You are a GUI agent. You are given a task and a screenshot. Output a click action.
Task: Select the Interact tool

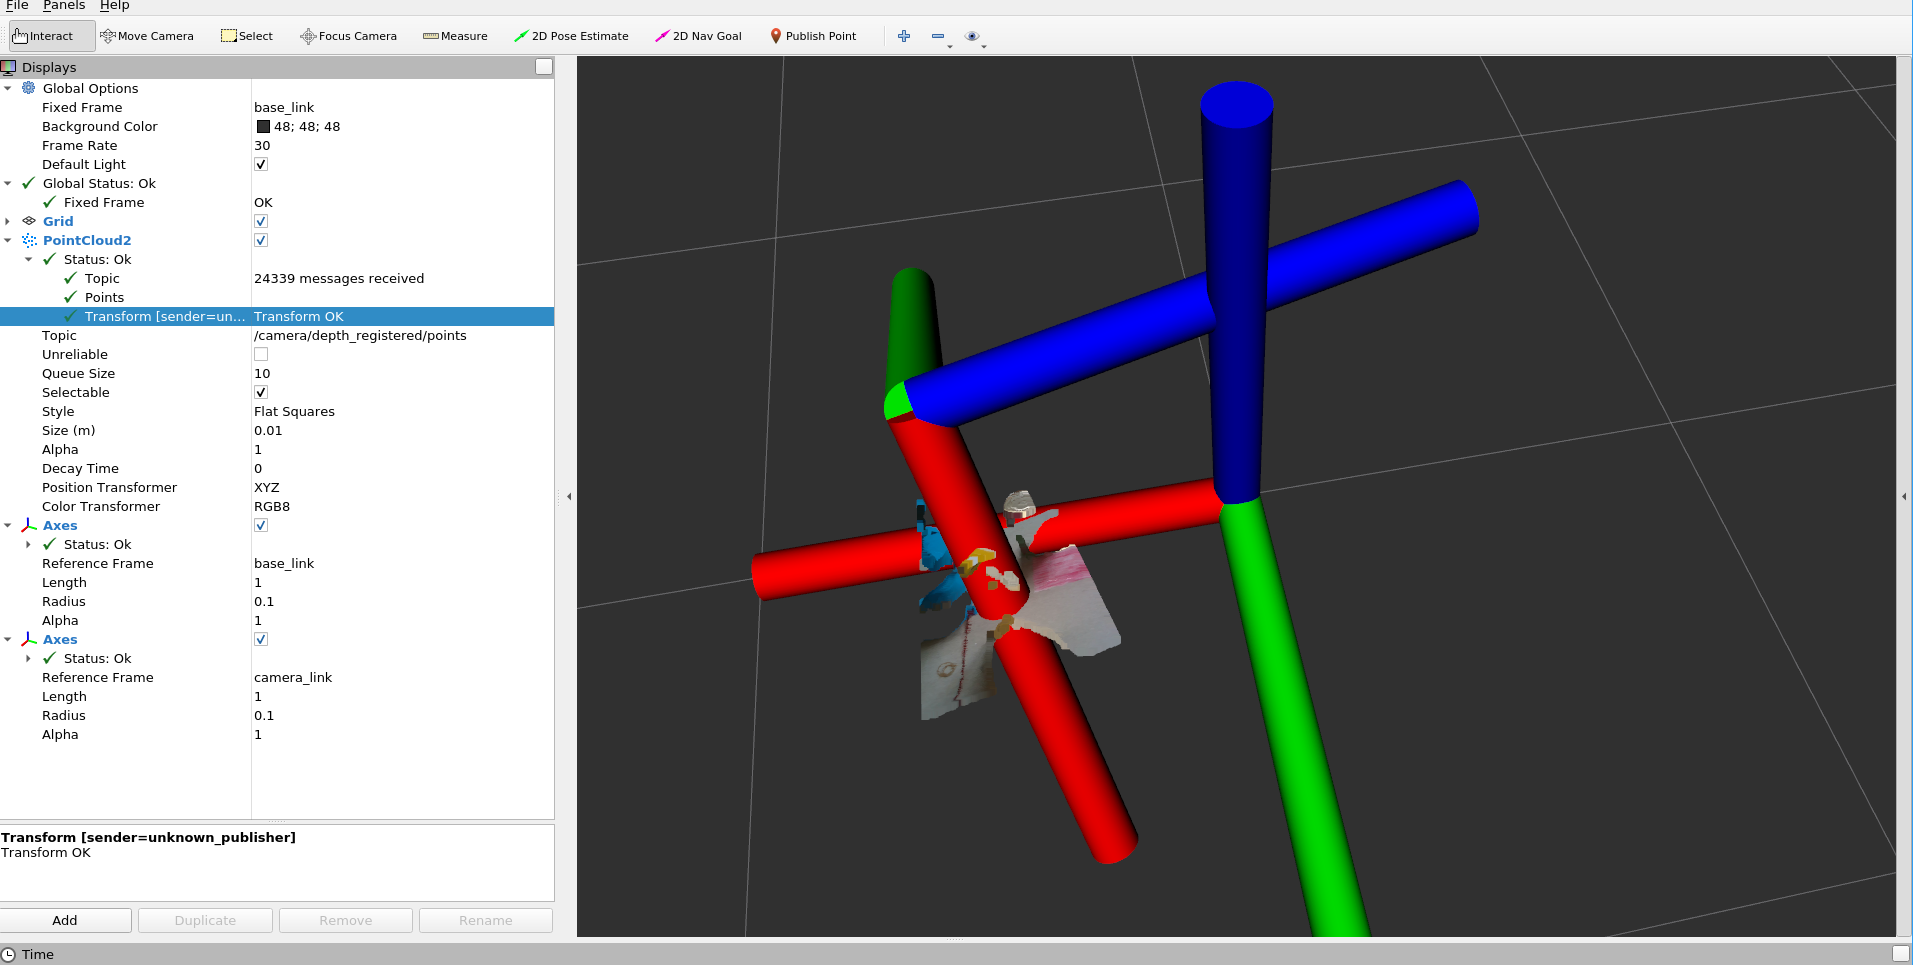[52, 36]
